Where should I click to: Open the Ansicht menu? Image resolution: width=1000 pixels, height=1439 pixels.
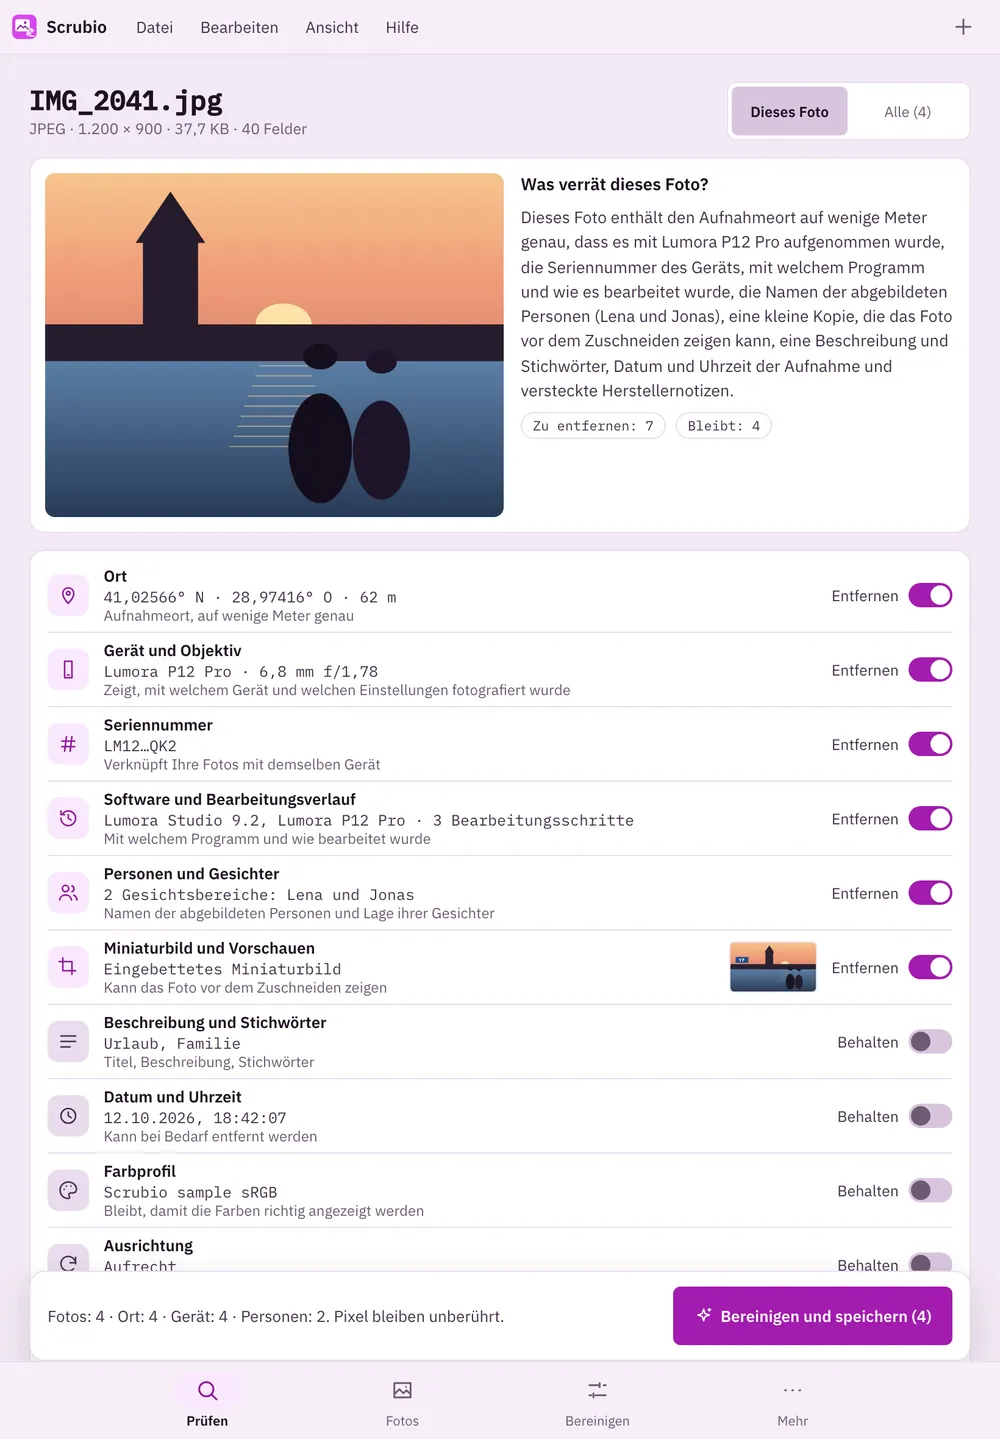(332, 27)
